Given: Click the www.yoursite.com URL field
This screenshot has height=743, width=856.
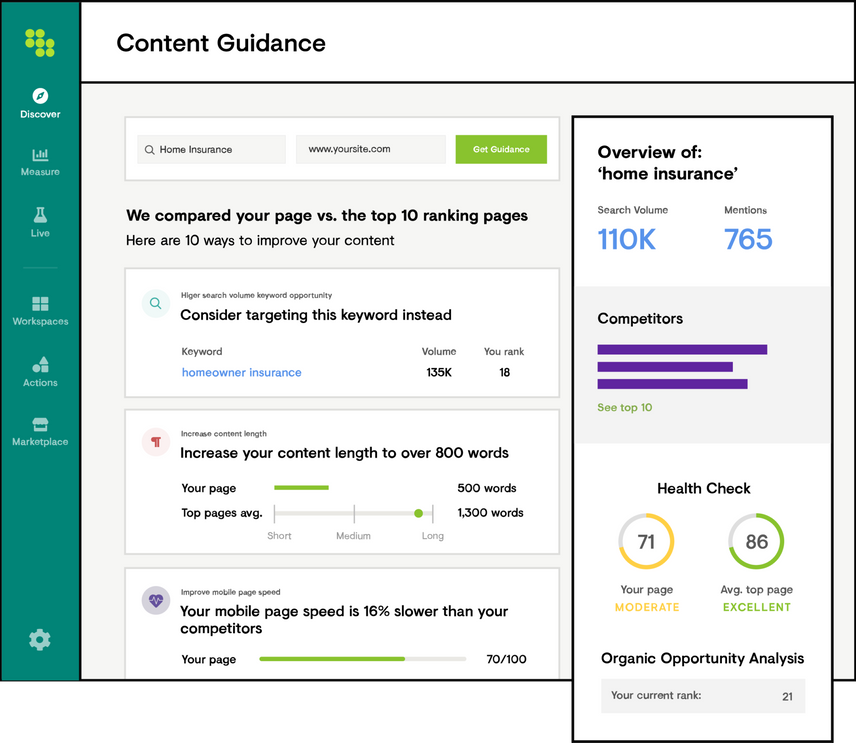Looking at the screenshot, I should [371, 148].
